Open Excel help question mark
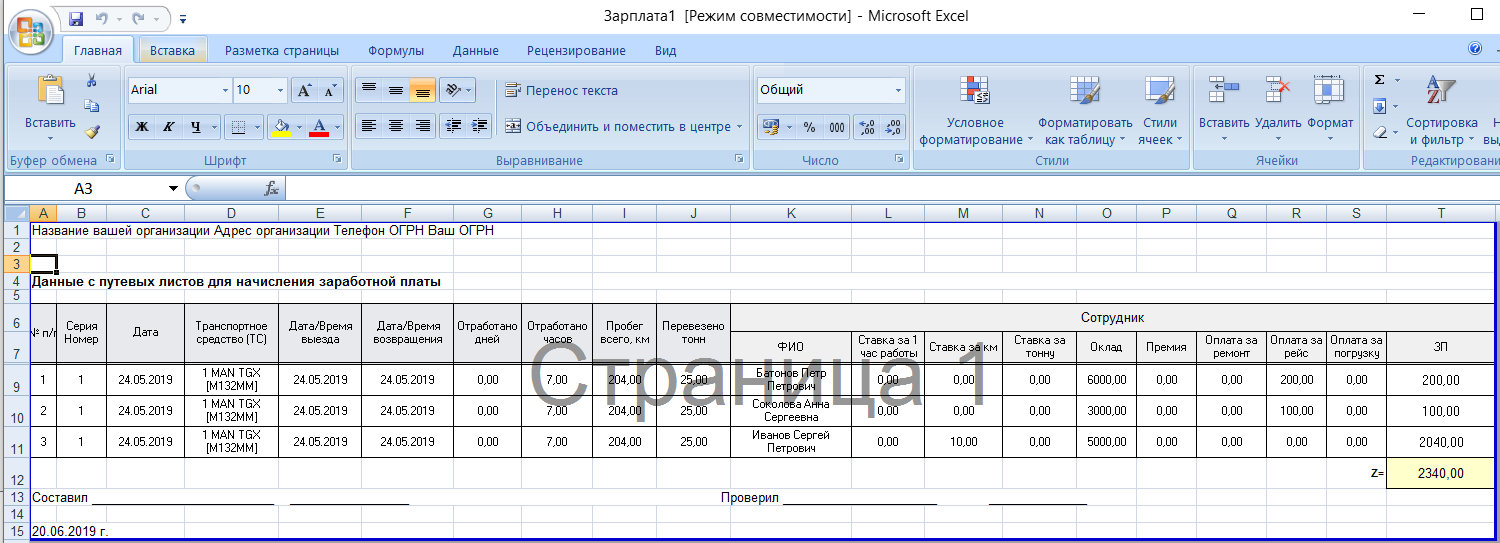Screen dimensions: 1500x543 (1475, 49)
